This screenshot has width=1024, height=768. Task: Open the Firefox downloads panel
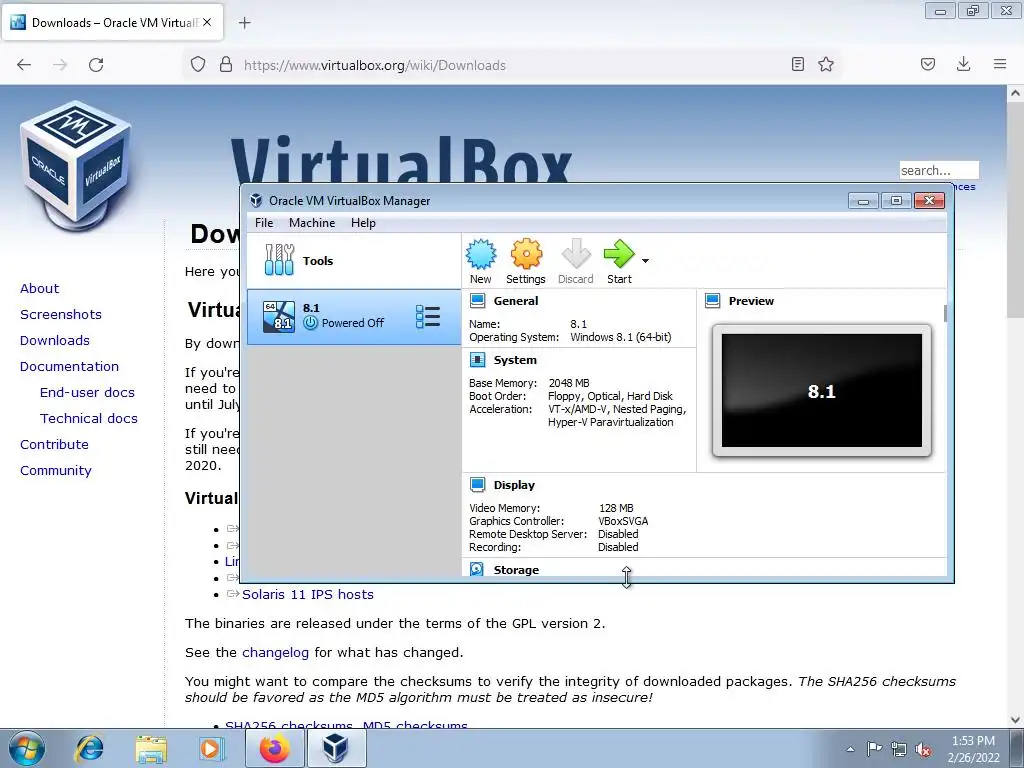click(963, 64)
